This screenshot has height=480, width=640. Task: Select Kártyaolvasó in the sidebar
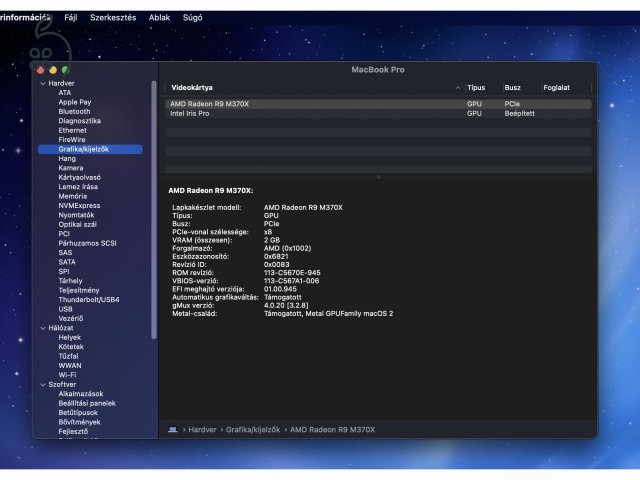(x=80, y=177)
